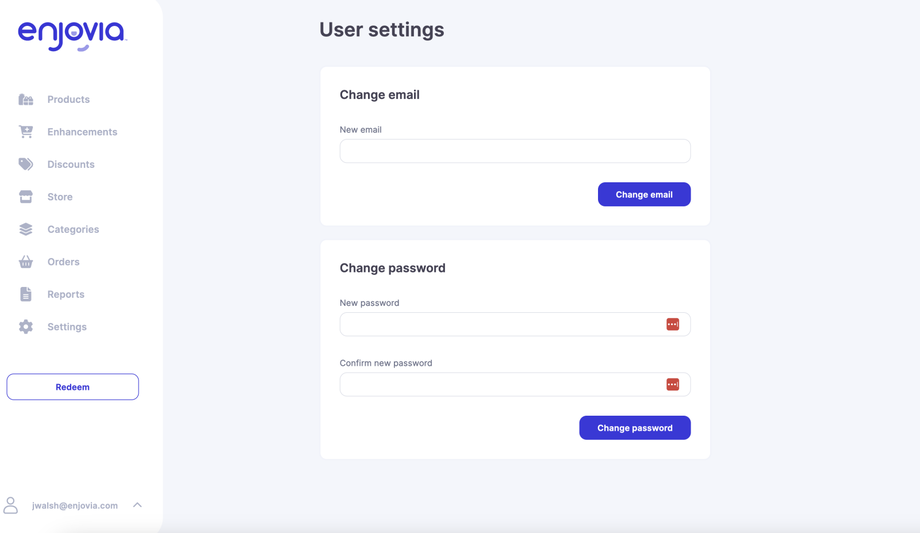Open the Discounts menu item
The height and width of the screenshot is (533, 920).
coord(71,164)
